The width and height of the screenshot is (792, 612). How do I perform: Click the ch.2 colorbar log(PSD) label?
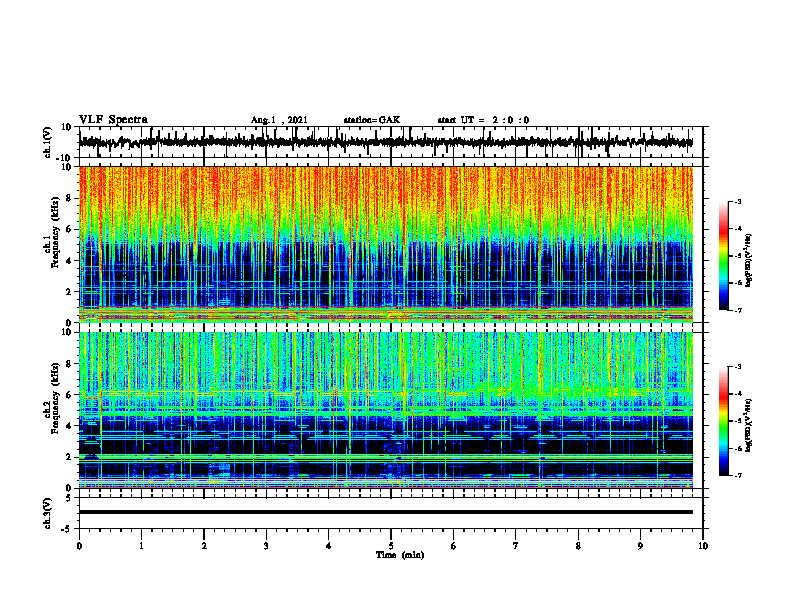(749, 426)
